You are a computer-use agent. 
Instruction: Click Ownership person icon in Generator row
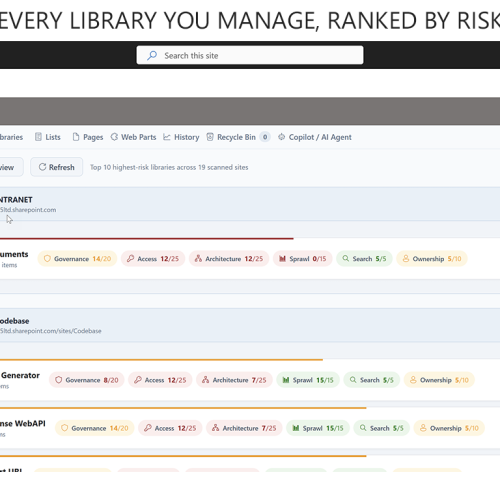point(413,380)
